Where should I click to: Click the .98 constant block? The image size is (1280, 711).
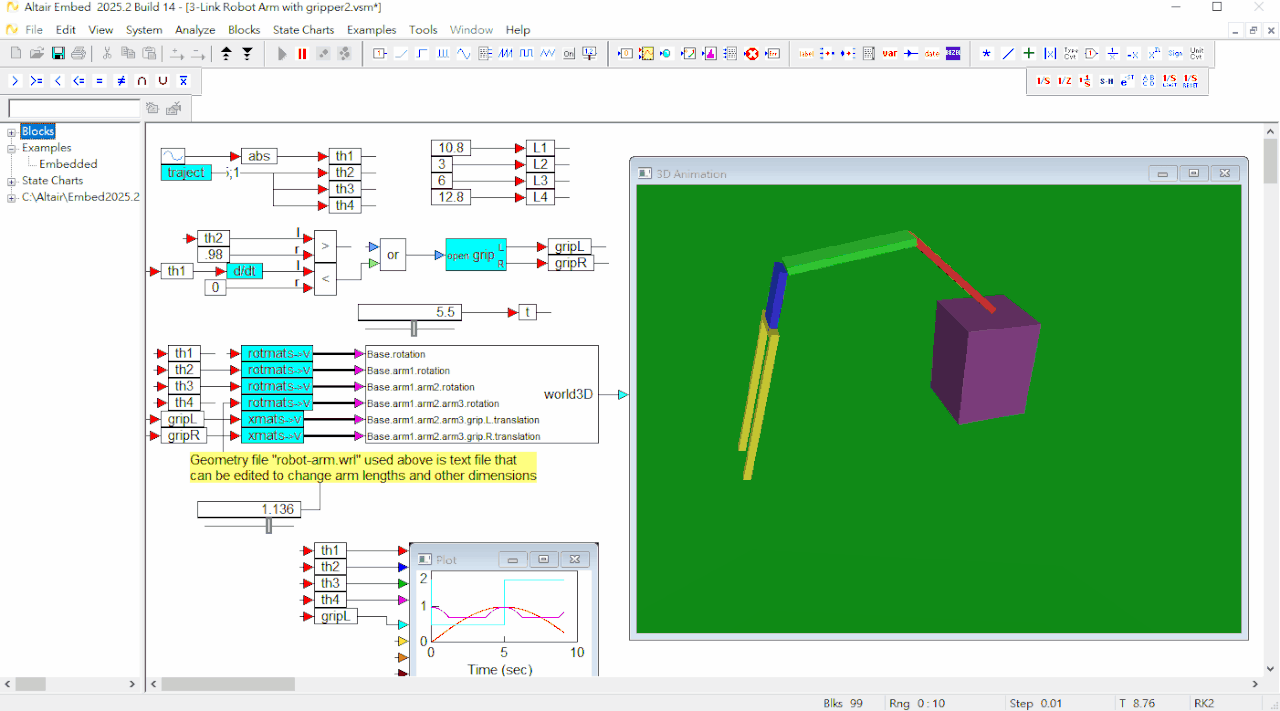[x=213, y=254]
